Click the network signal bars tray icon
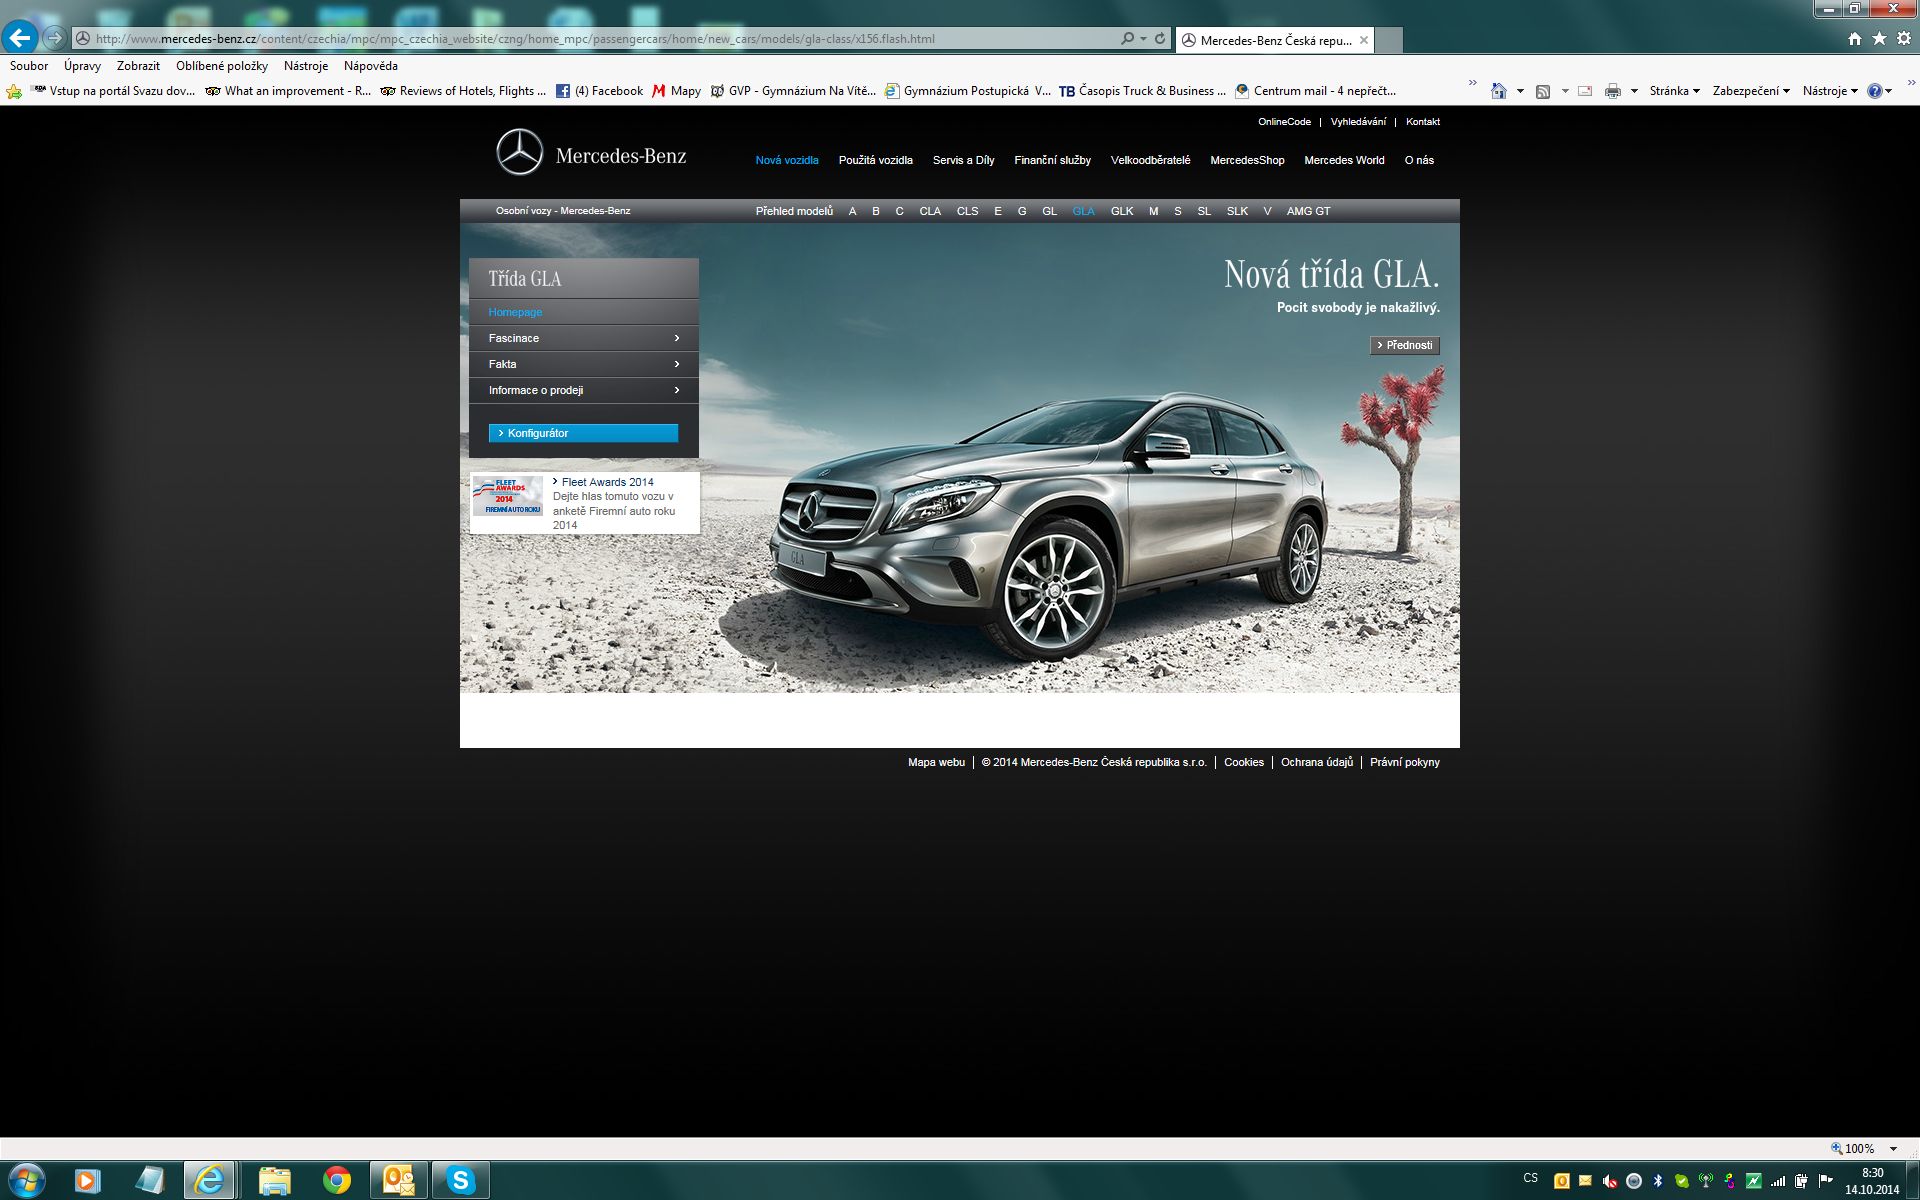This screenshot has width=1920, height=1200. [1778, 1181]
